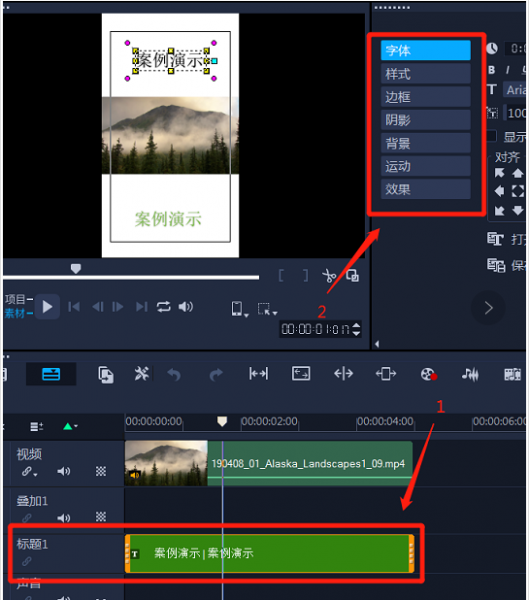
Task: Open the 背景 background tab
Action: 426,143
